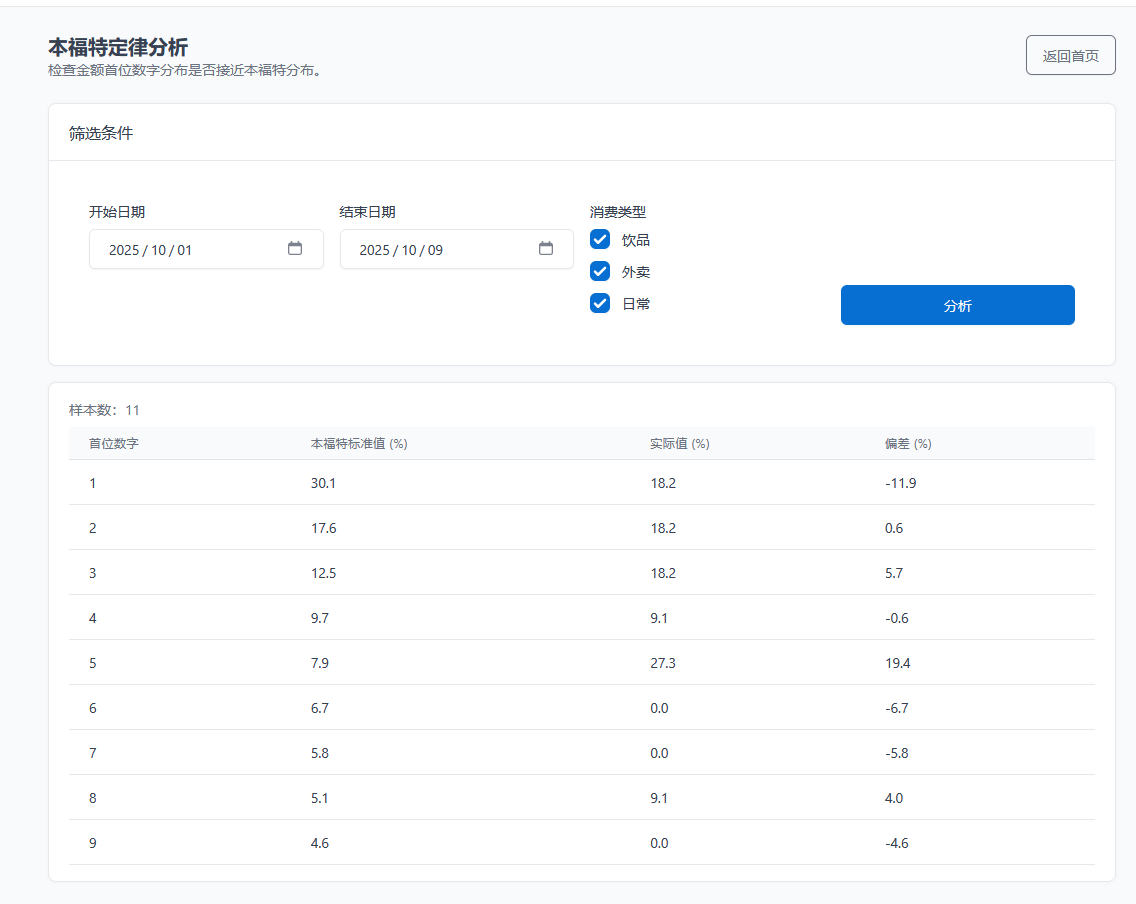Select the -11.9 deviation cell

click(900, 483)
